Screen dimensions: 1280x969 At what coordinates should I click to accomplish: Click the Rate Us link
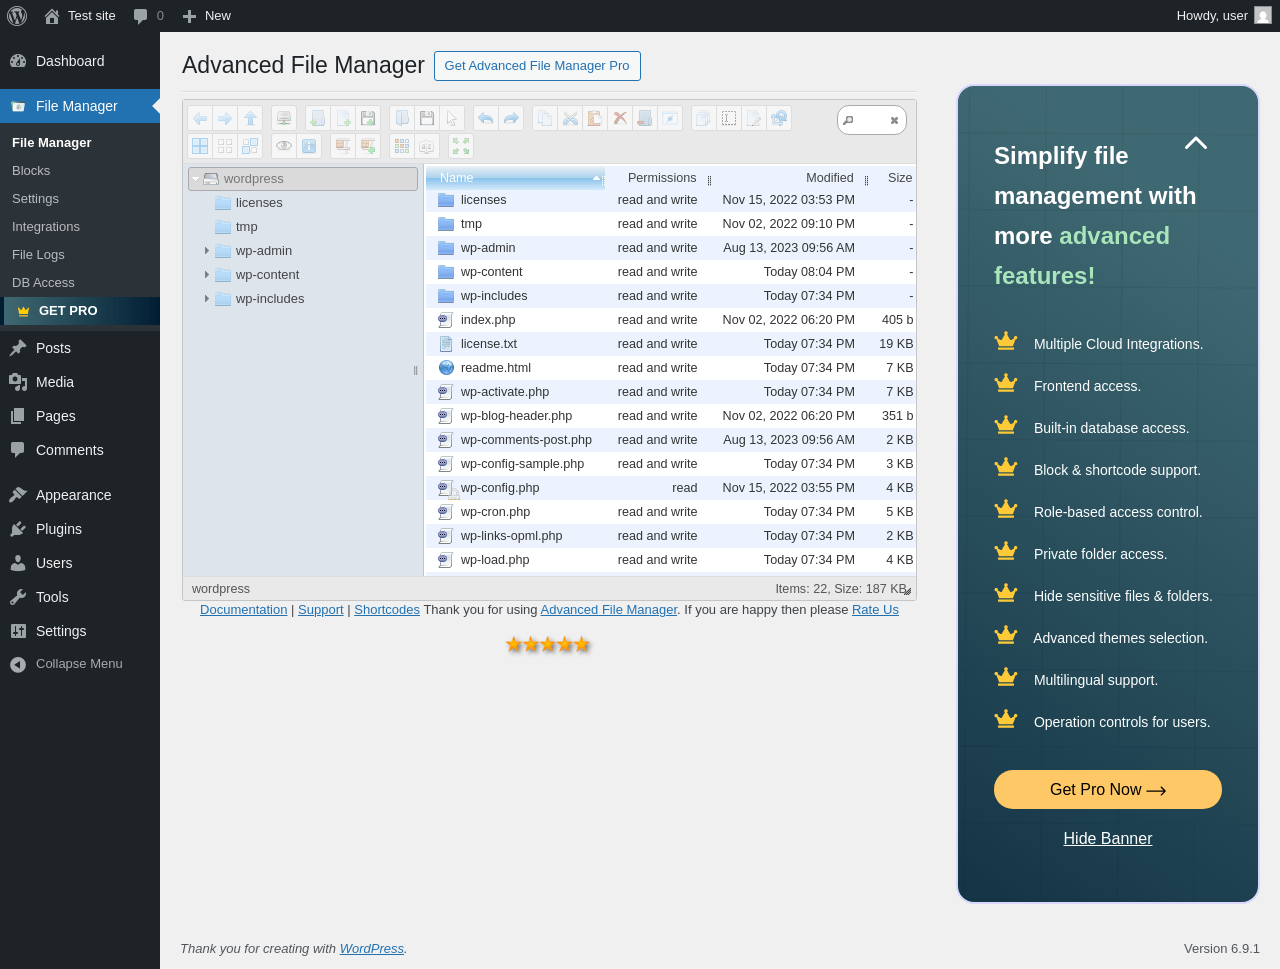pos(875,610)
